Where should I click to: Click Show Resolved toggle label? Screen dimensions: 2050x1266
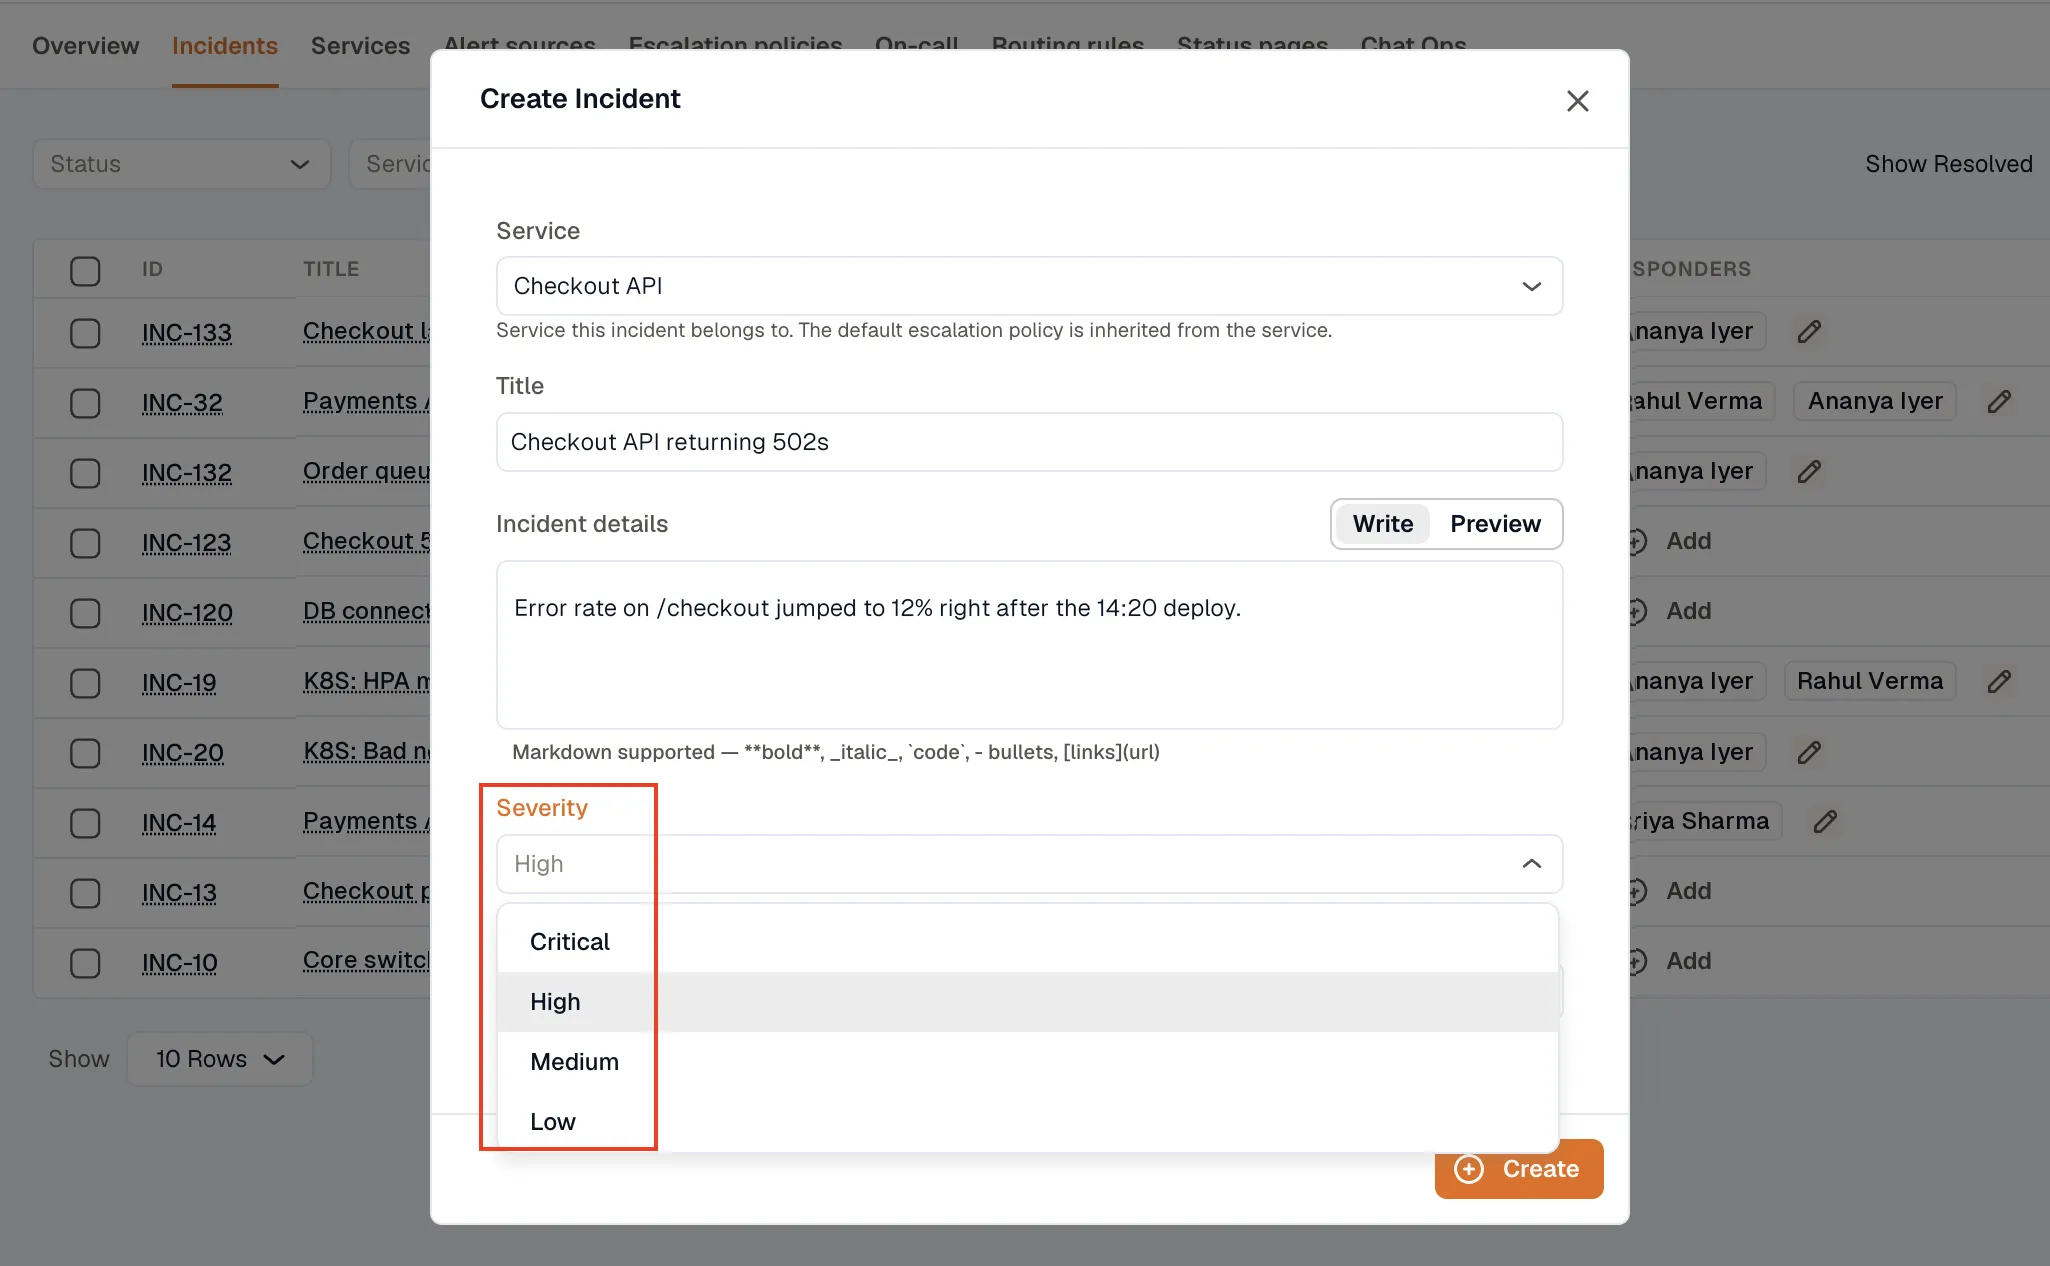coord(1948,164)
